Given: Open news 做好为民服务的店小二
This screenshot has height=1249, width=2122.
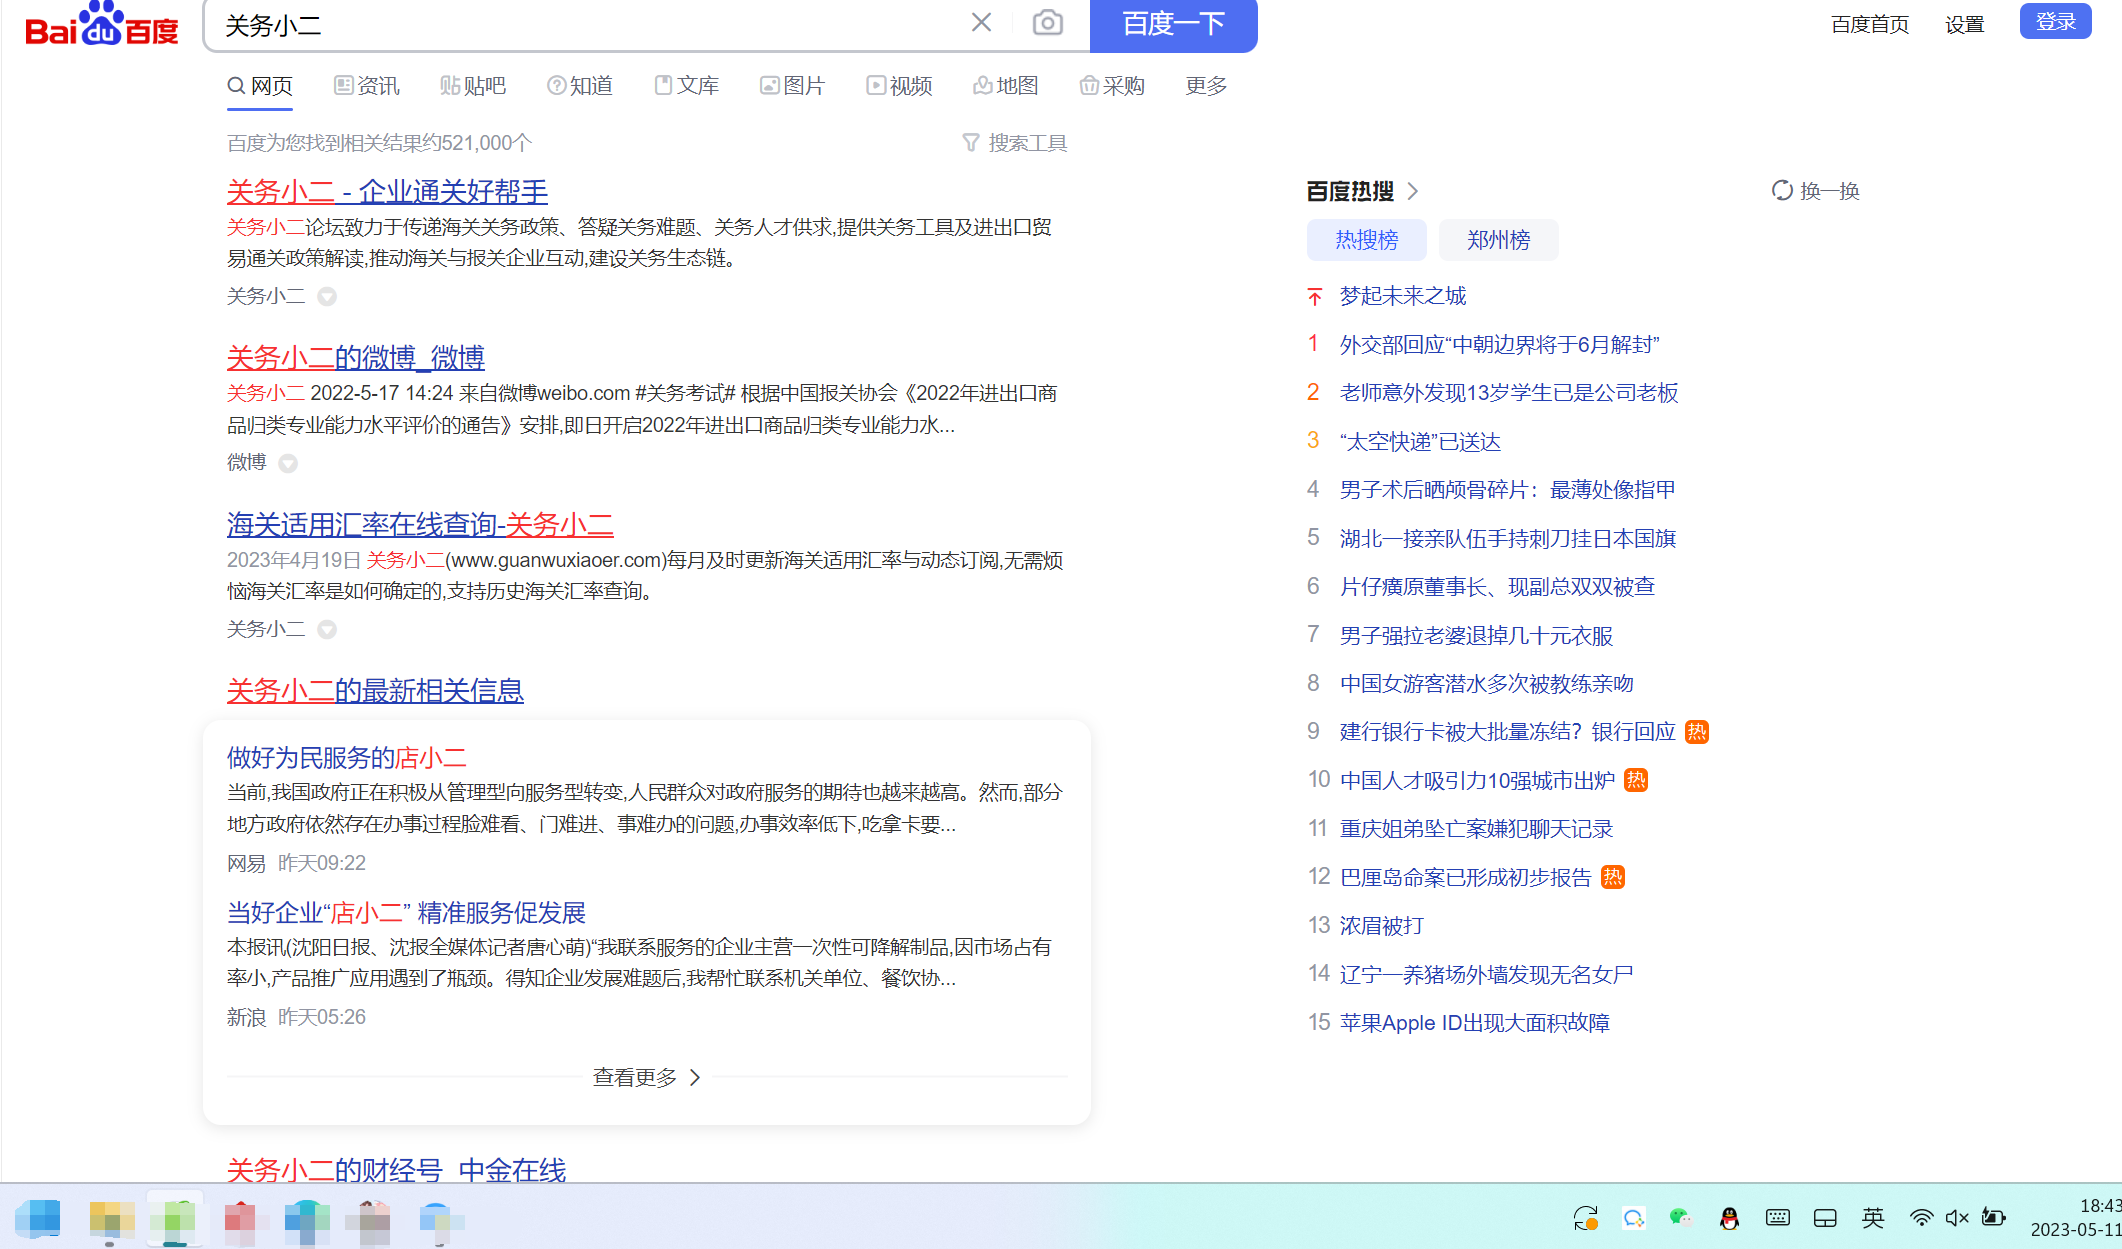Looking at the screenshot, I should click(347, 758).
